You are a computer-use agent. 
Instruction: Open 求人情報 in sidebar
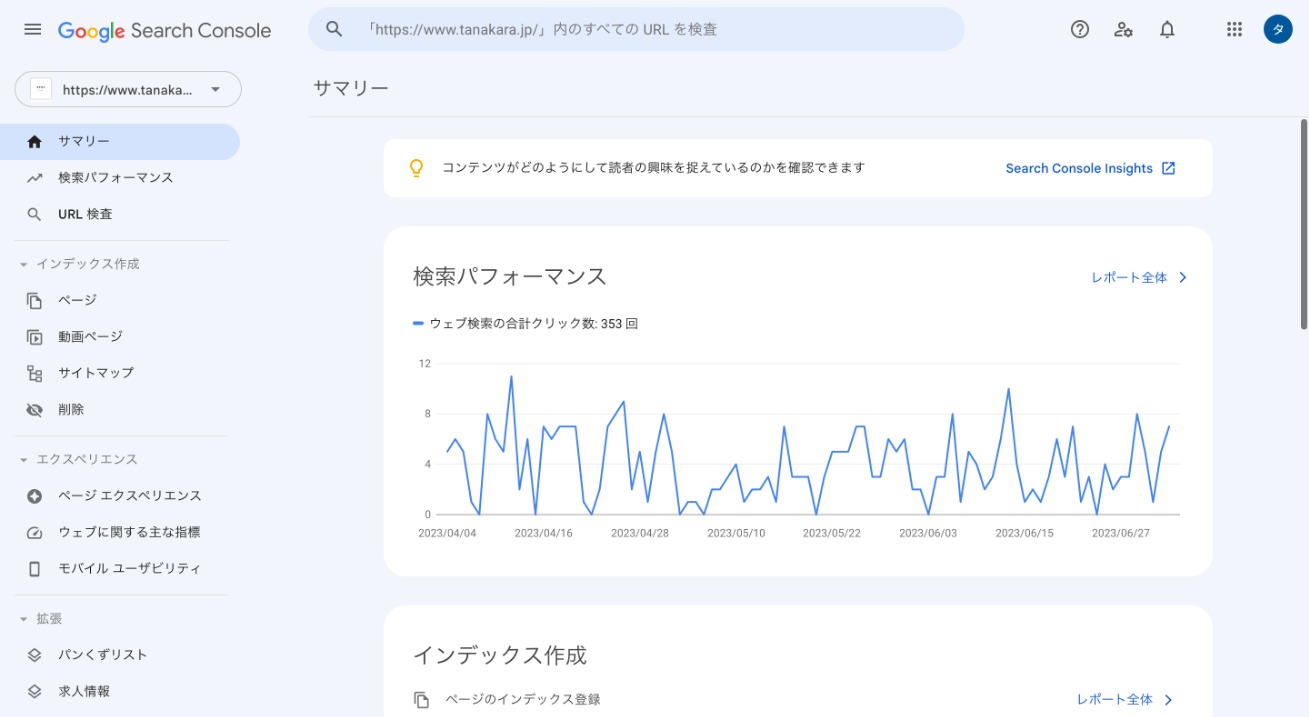(120, 691)
